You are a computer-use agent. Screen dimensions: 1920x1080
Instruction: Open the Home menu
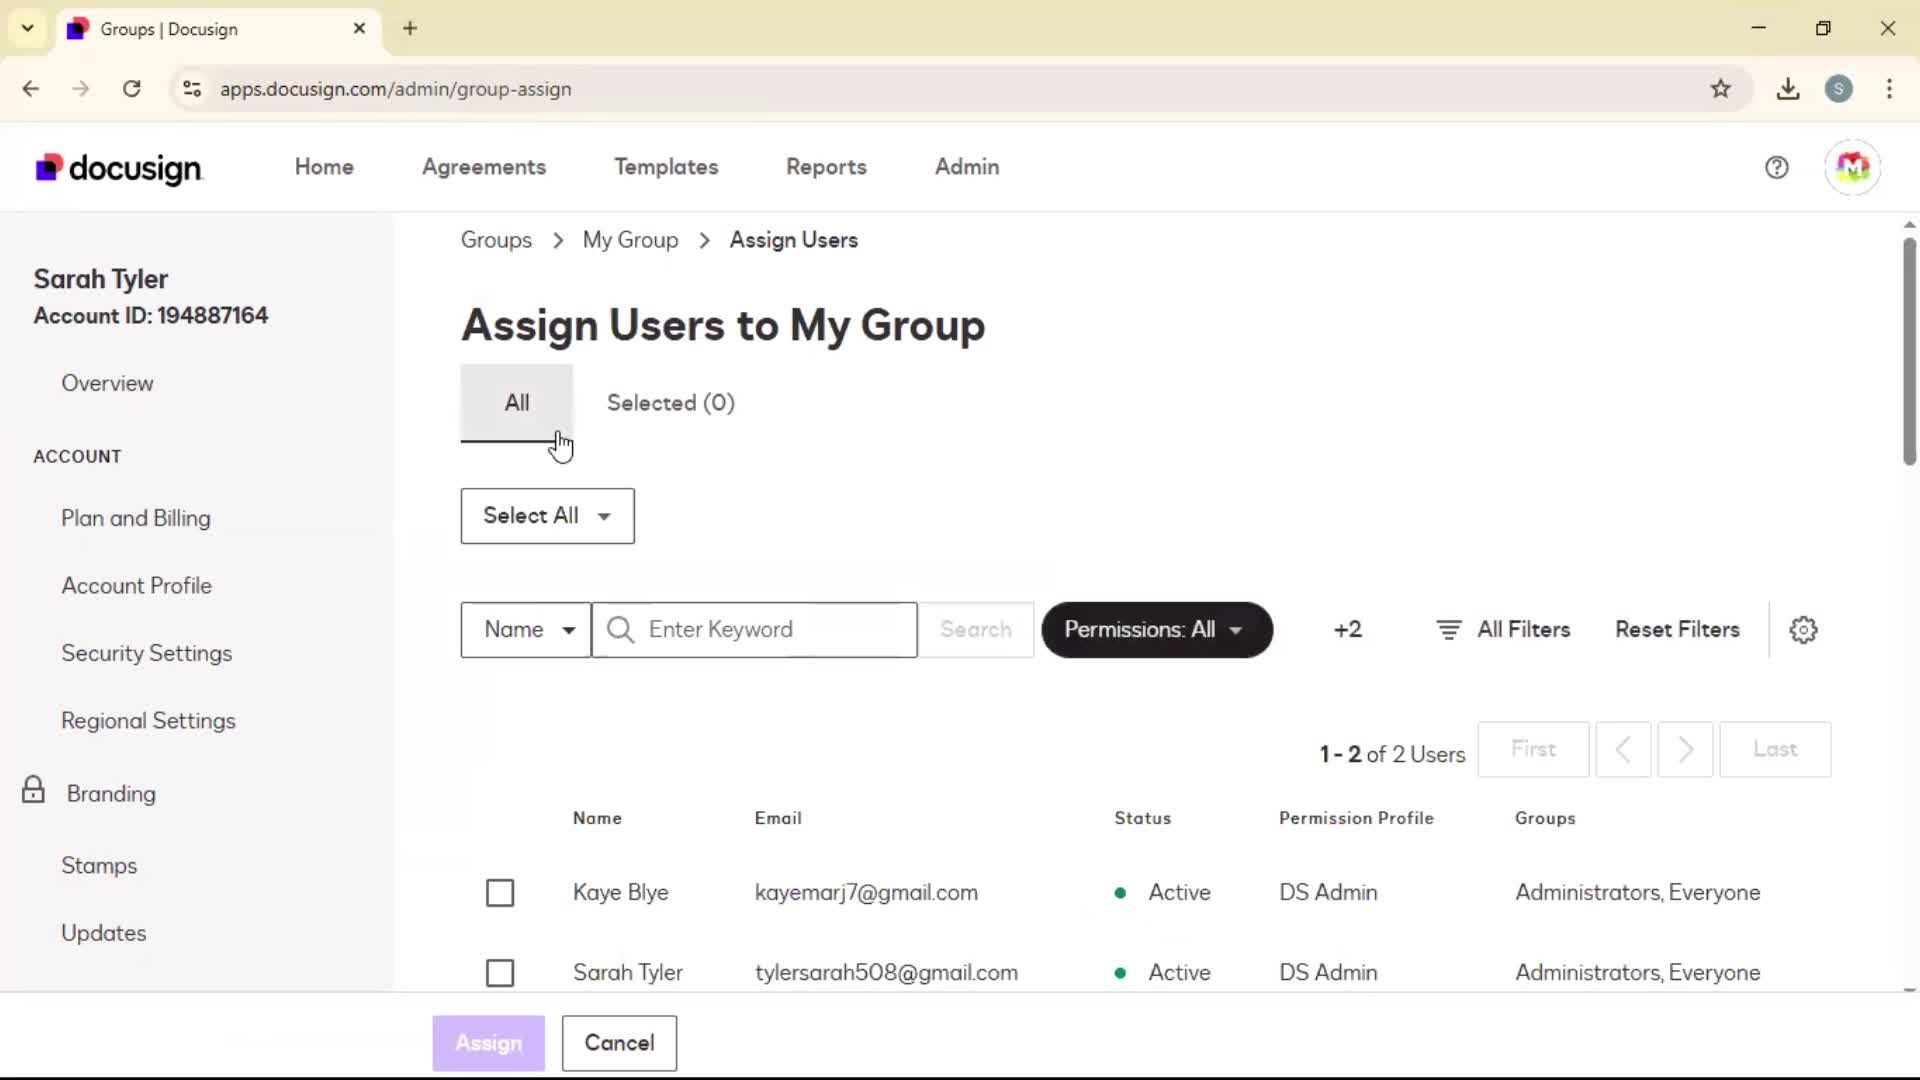[324, 167]
